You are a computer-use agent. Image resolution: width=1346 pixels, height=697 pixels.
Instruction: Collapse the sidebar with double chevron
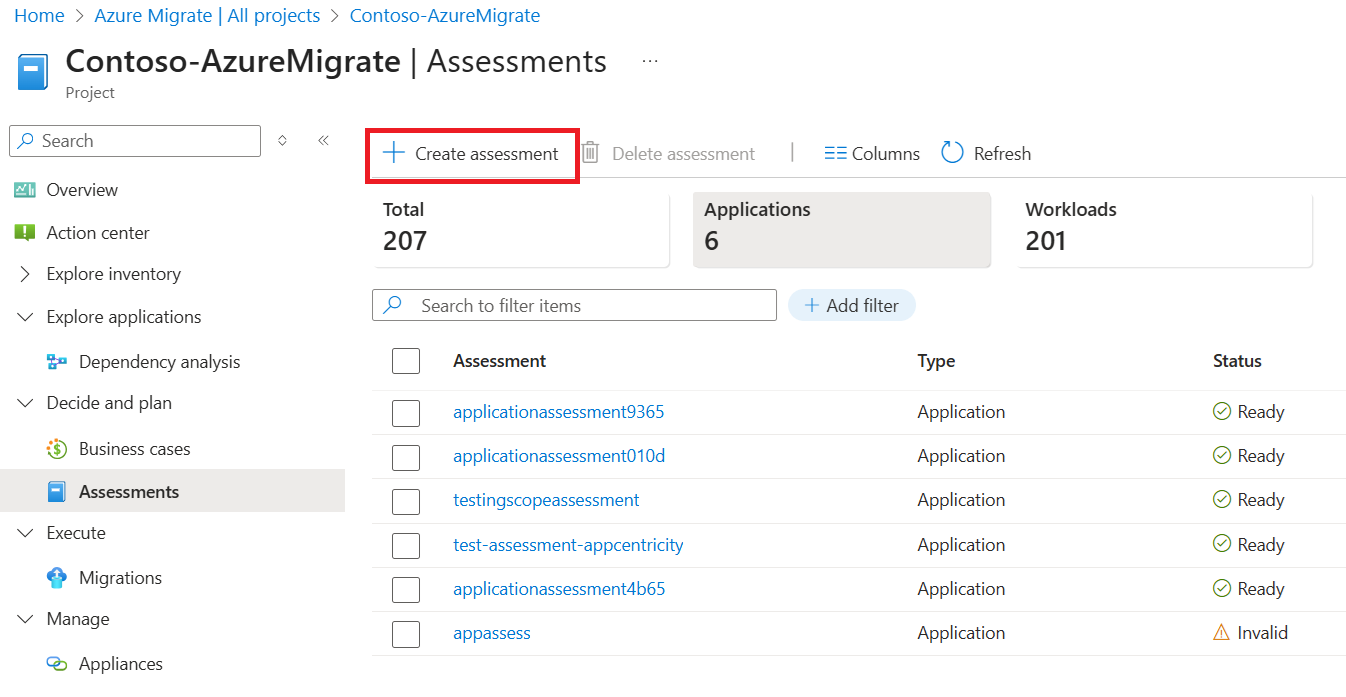(x=323, y=141)
